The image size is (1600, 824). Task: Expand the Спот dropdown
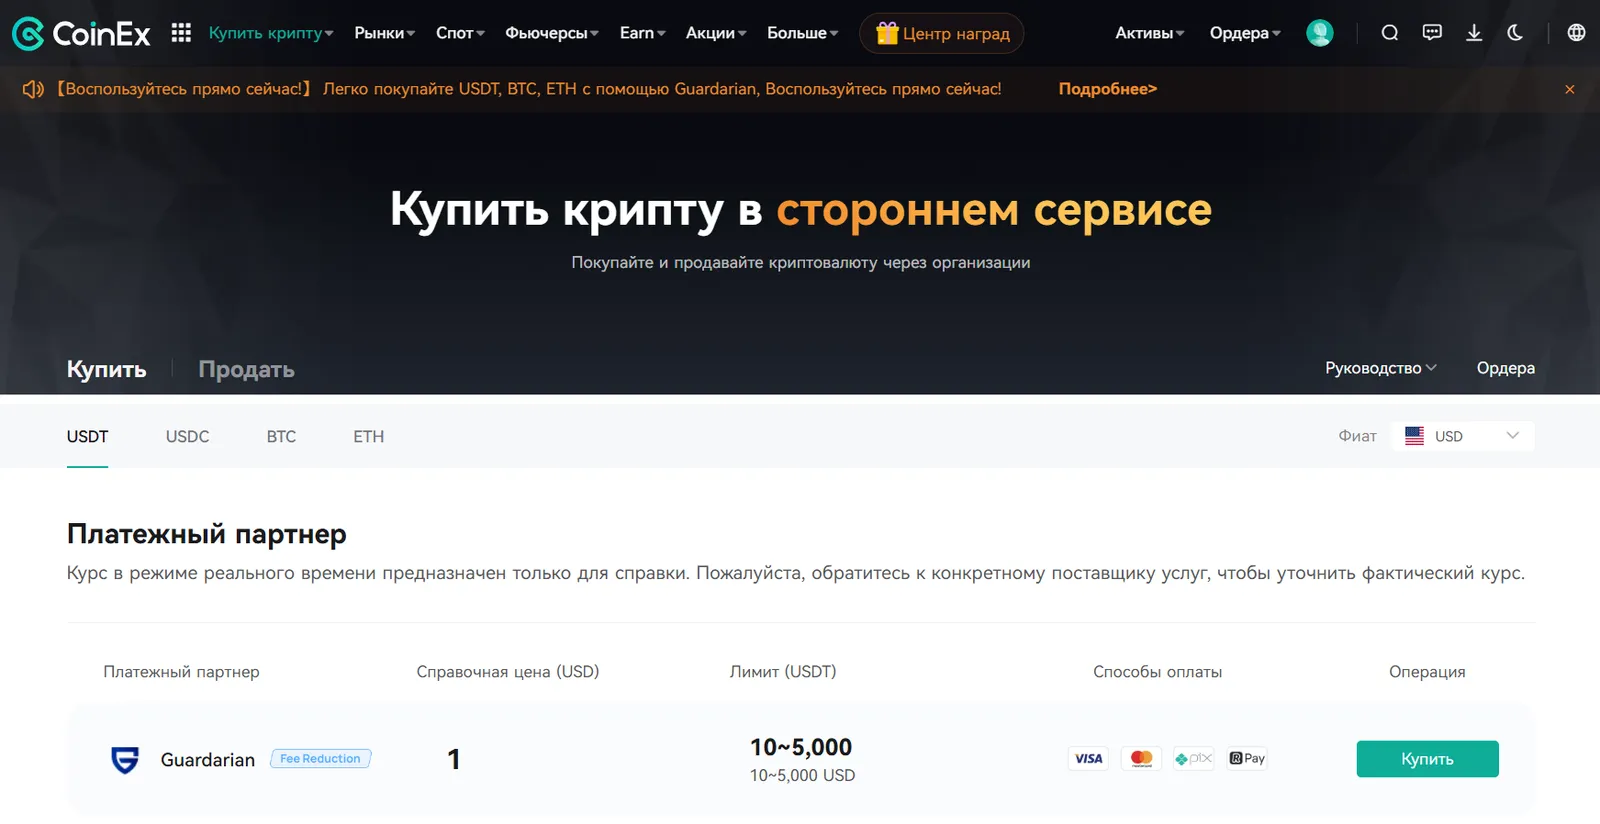[460, 33]
